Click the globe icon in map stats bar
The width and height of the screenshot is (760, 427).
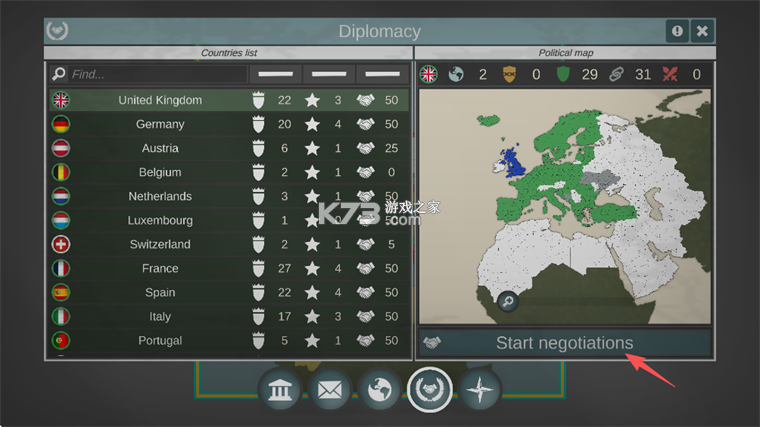point(456,74)
